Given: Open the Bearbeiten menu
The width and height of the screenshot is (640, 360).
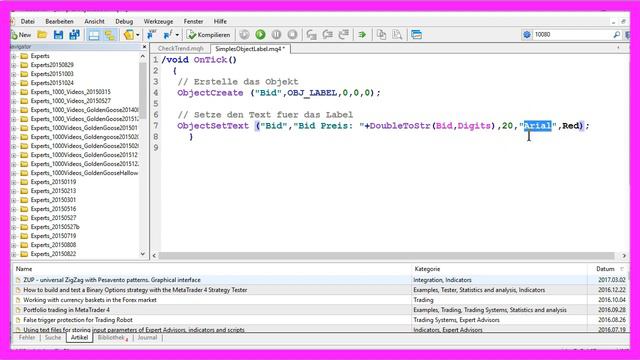Looking at the screenshot, I should 59,21.
